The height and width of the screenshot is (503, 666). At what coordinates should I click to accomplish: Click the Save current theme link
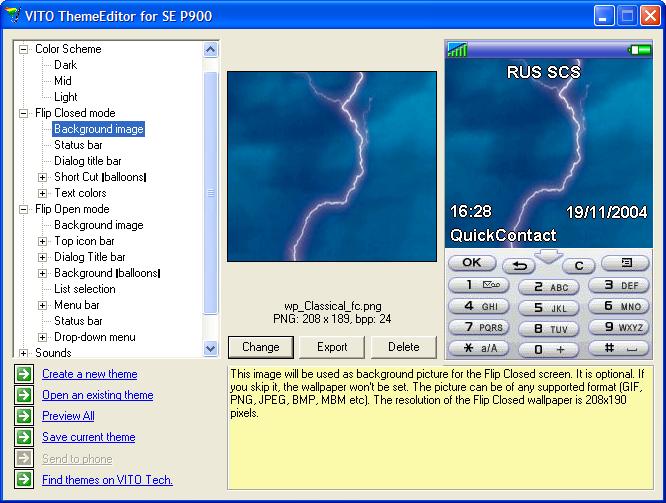tap(89, 437)
